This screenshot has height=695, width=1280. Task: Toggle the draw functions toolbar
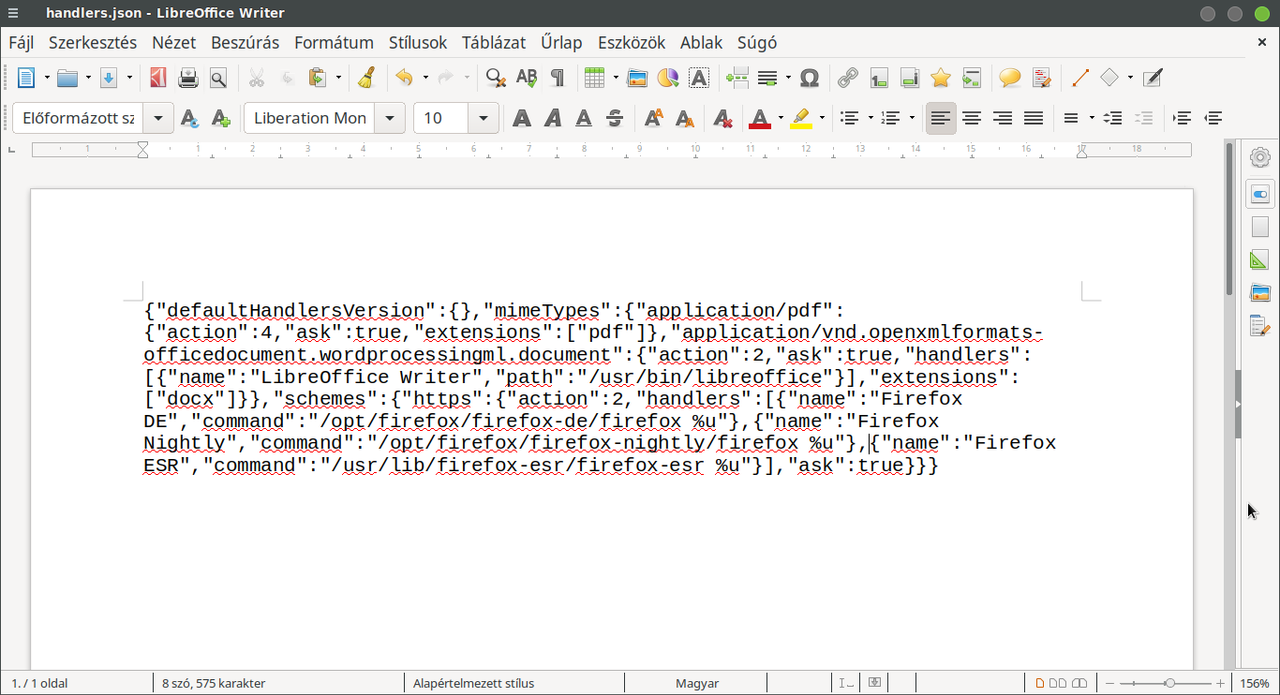coord(1153,77)
